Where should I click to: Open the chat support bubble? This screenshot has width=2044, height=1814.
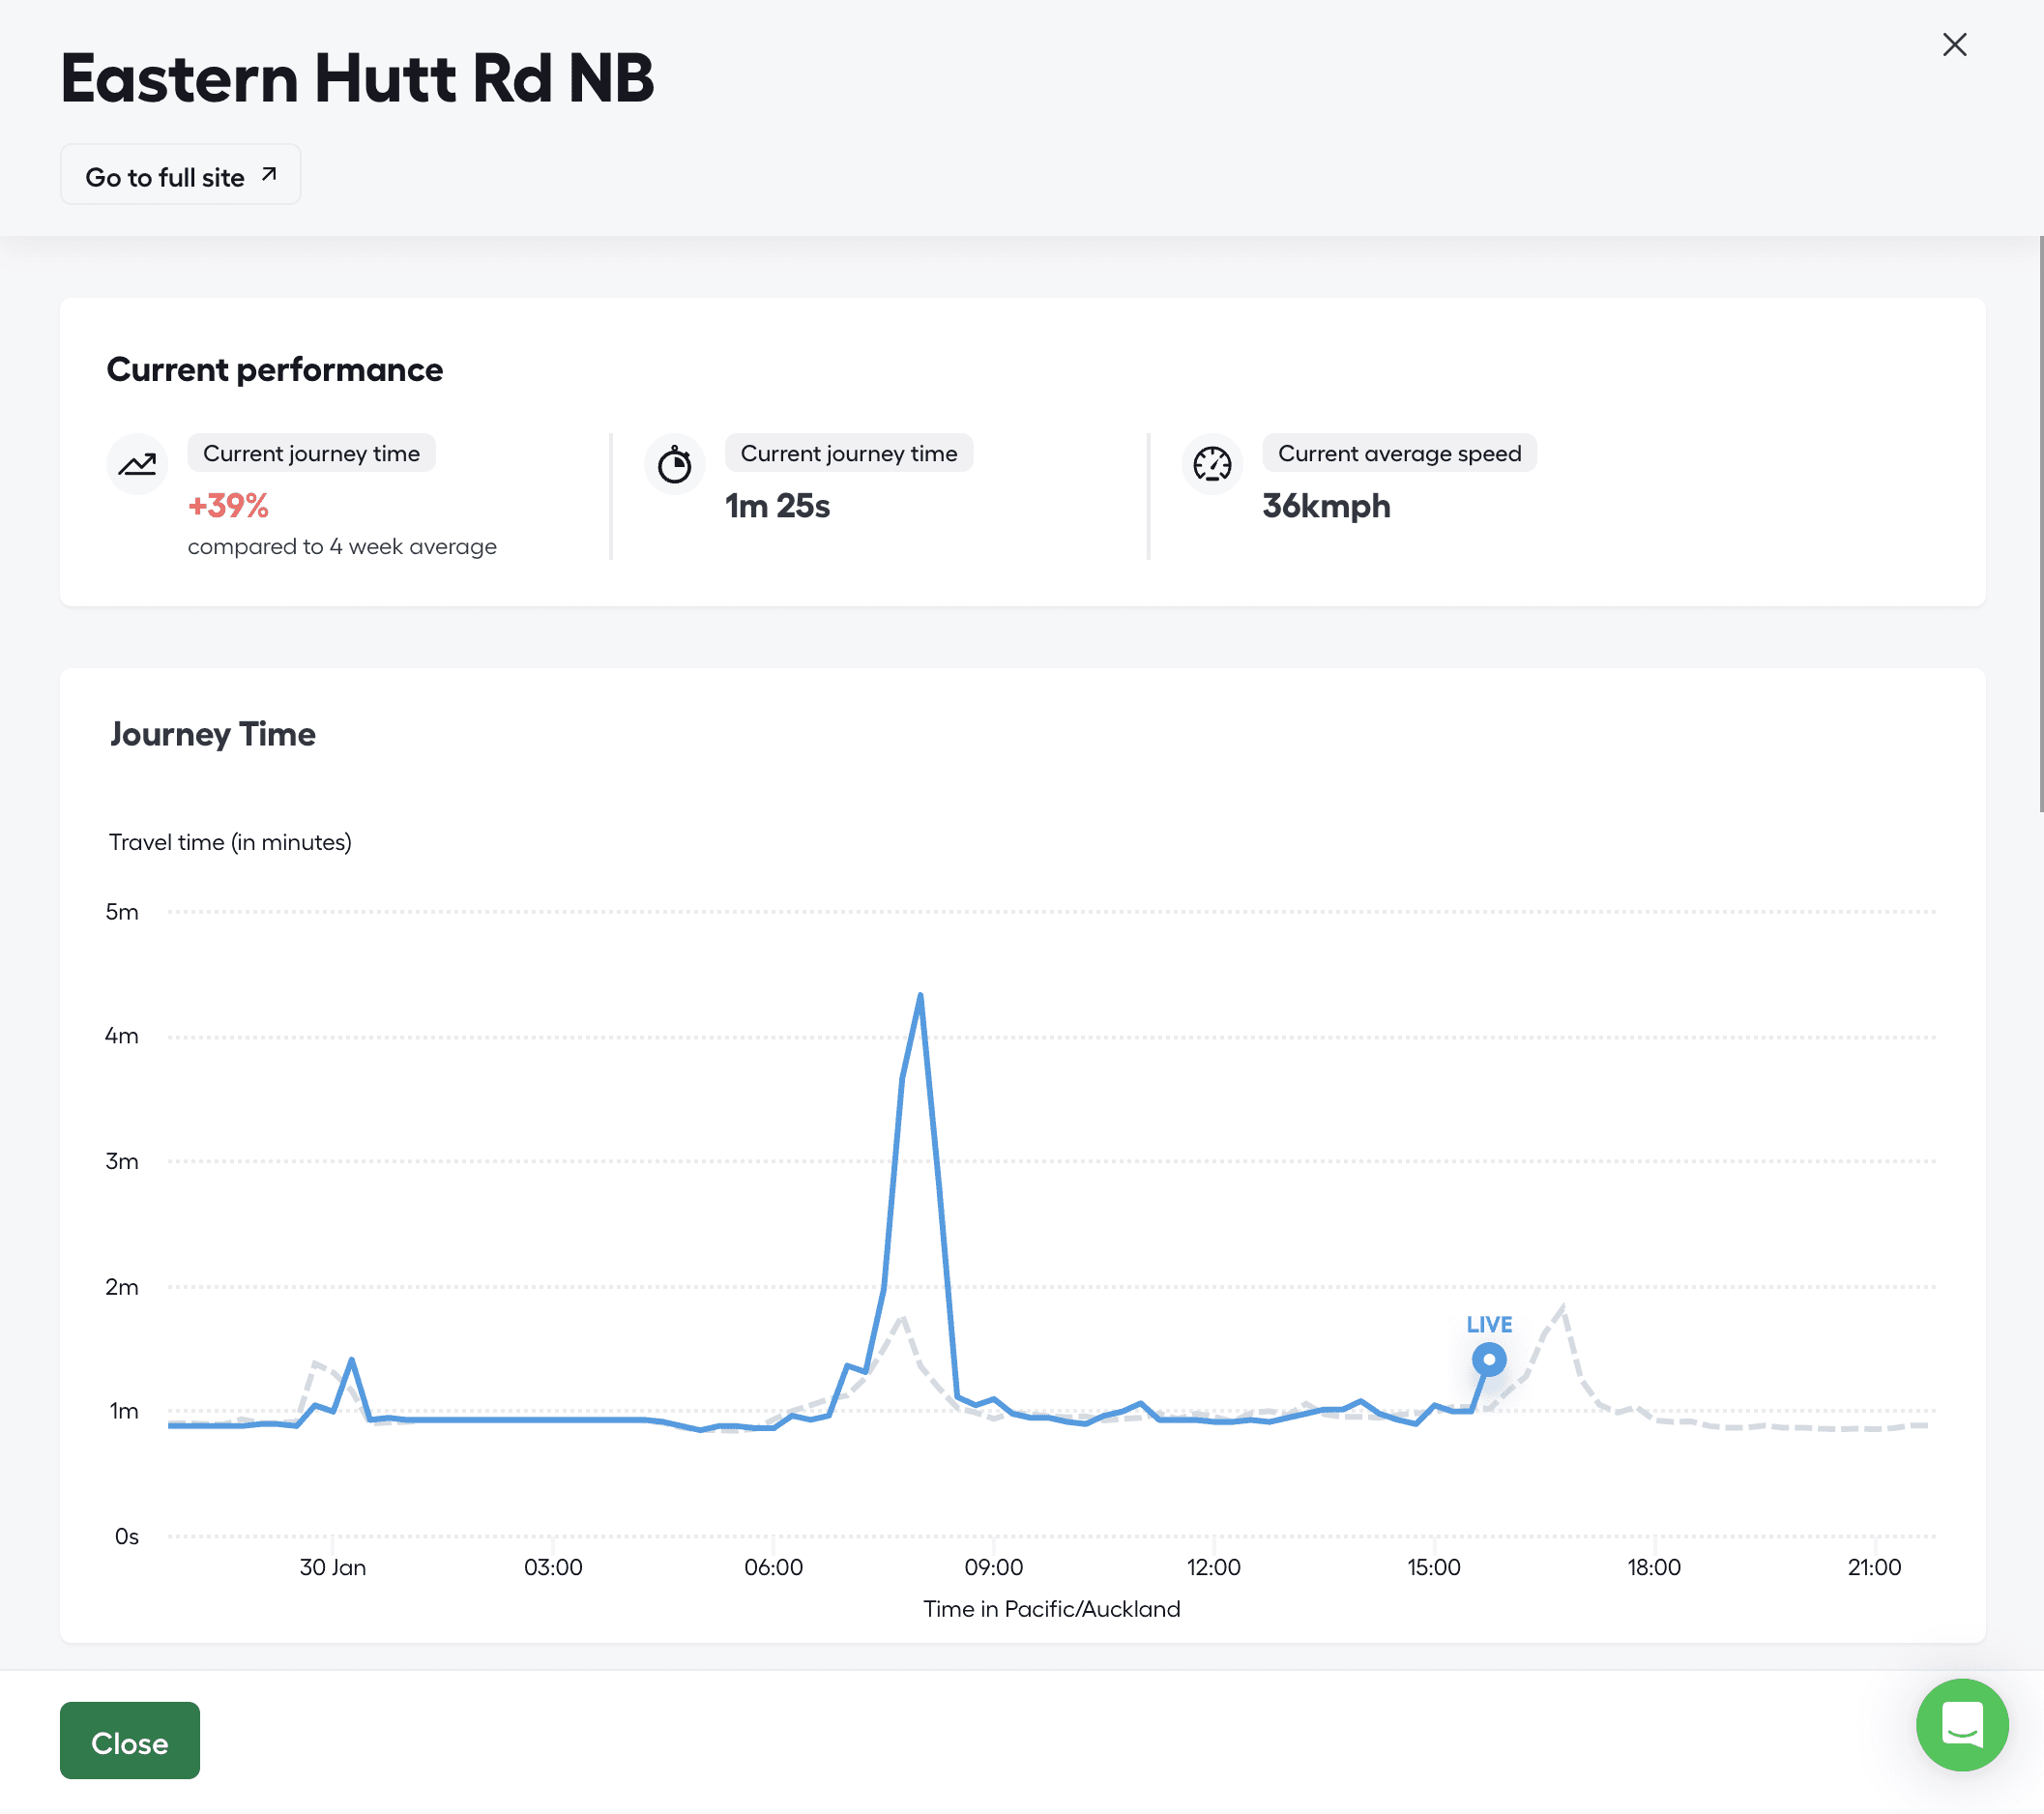(x=1961, y=1724)
